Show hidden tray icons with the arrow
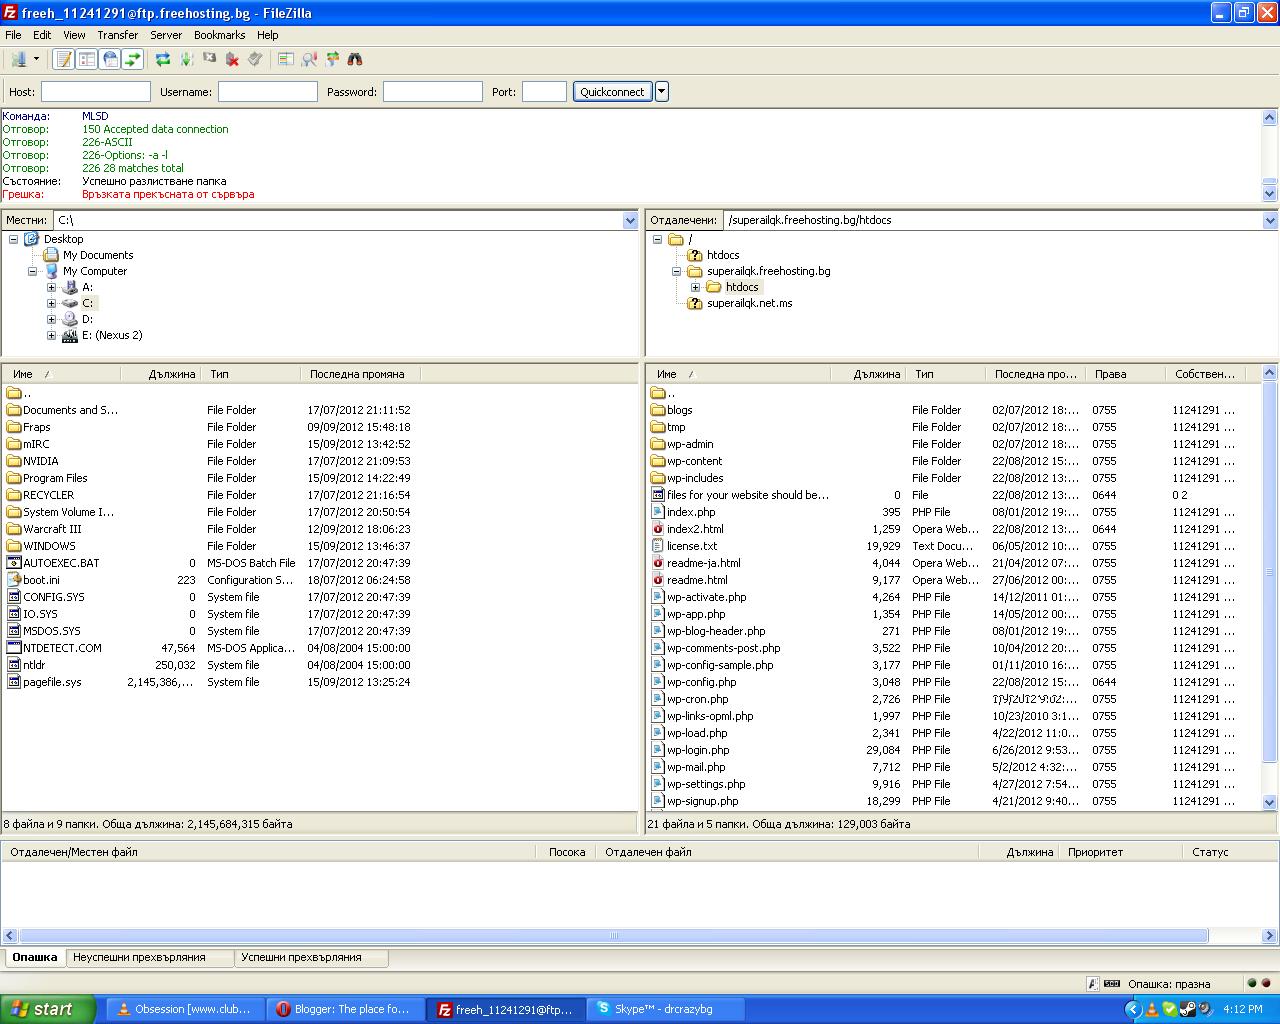 1133,1010
